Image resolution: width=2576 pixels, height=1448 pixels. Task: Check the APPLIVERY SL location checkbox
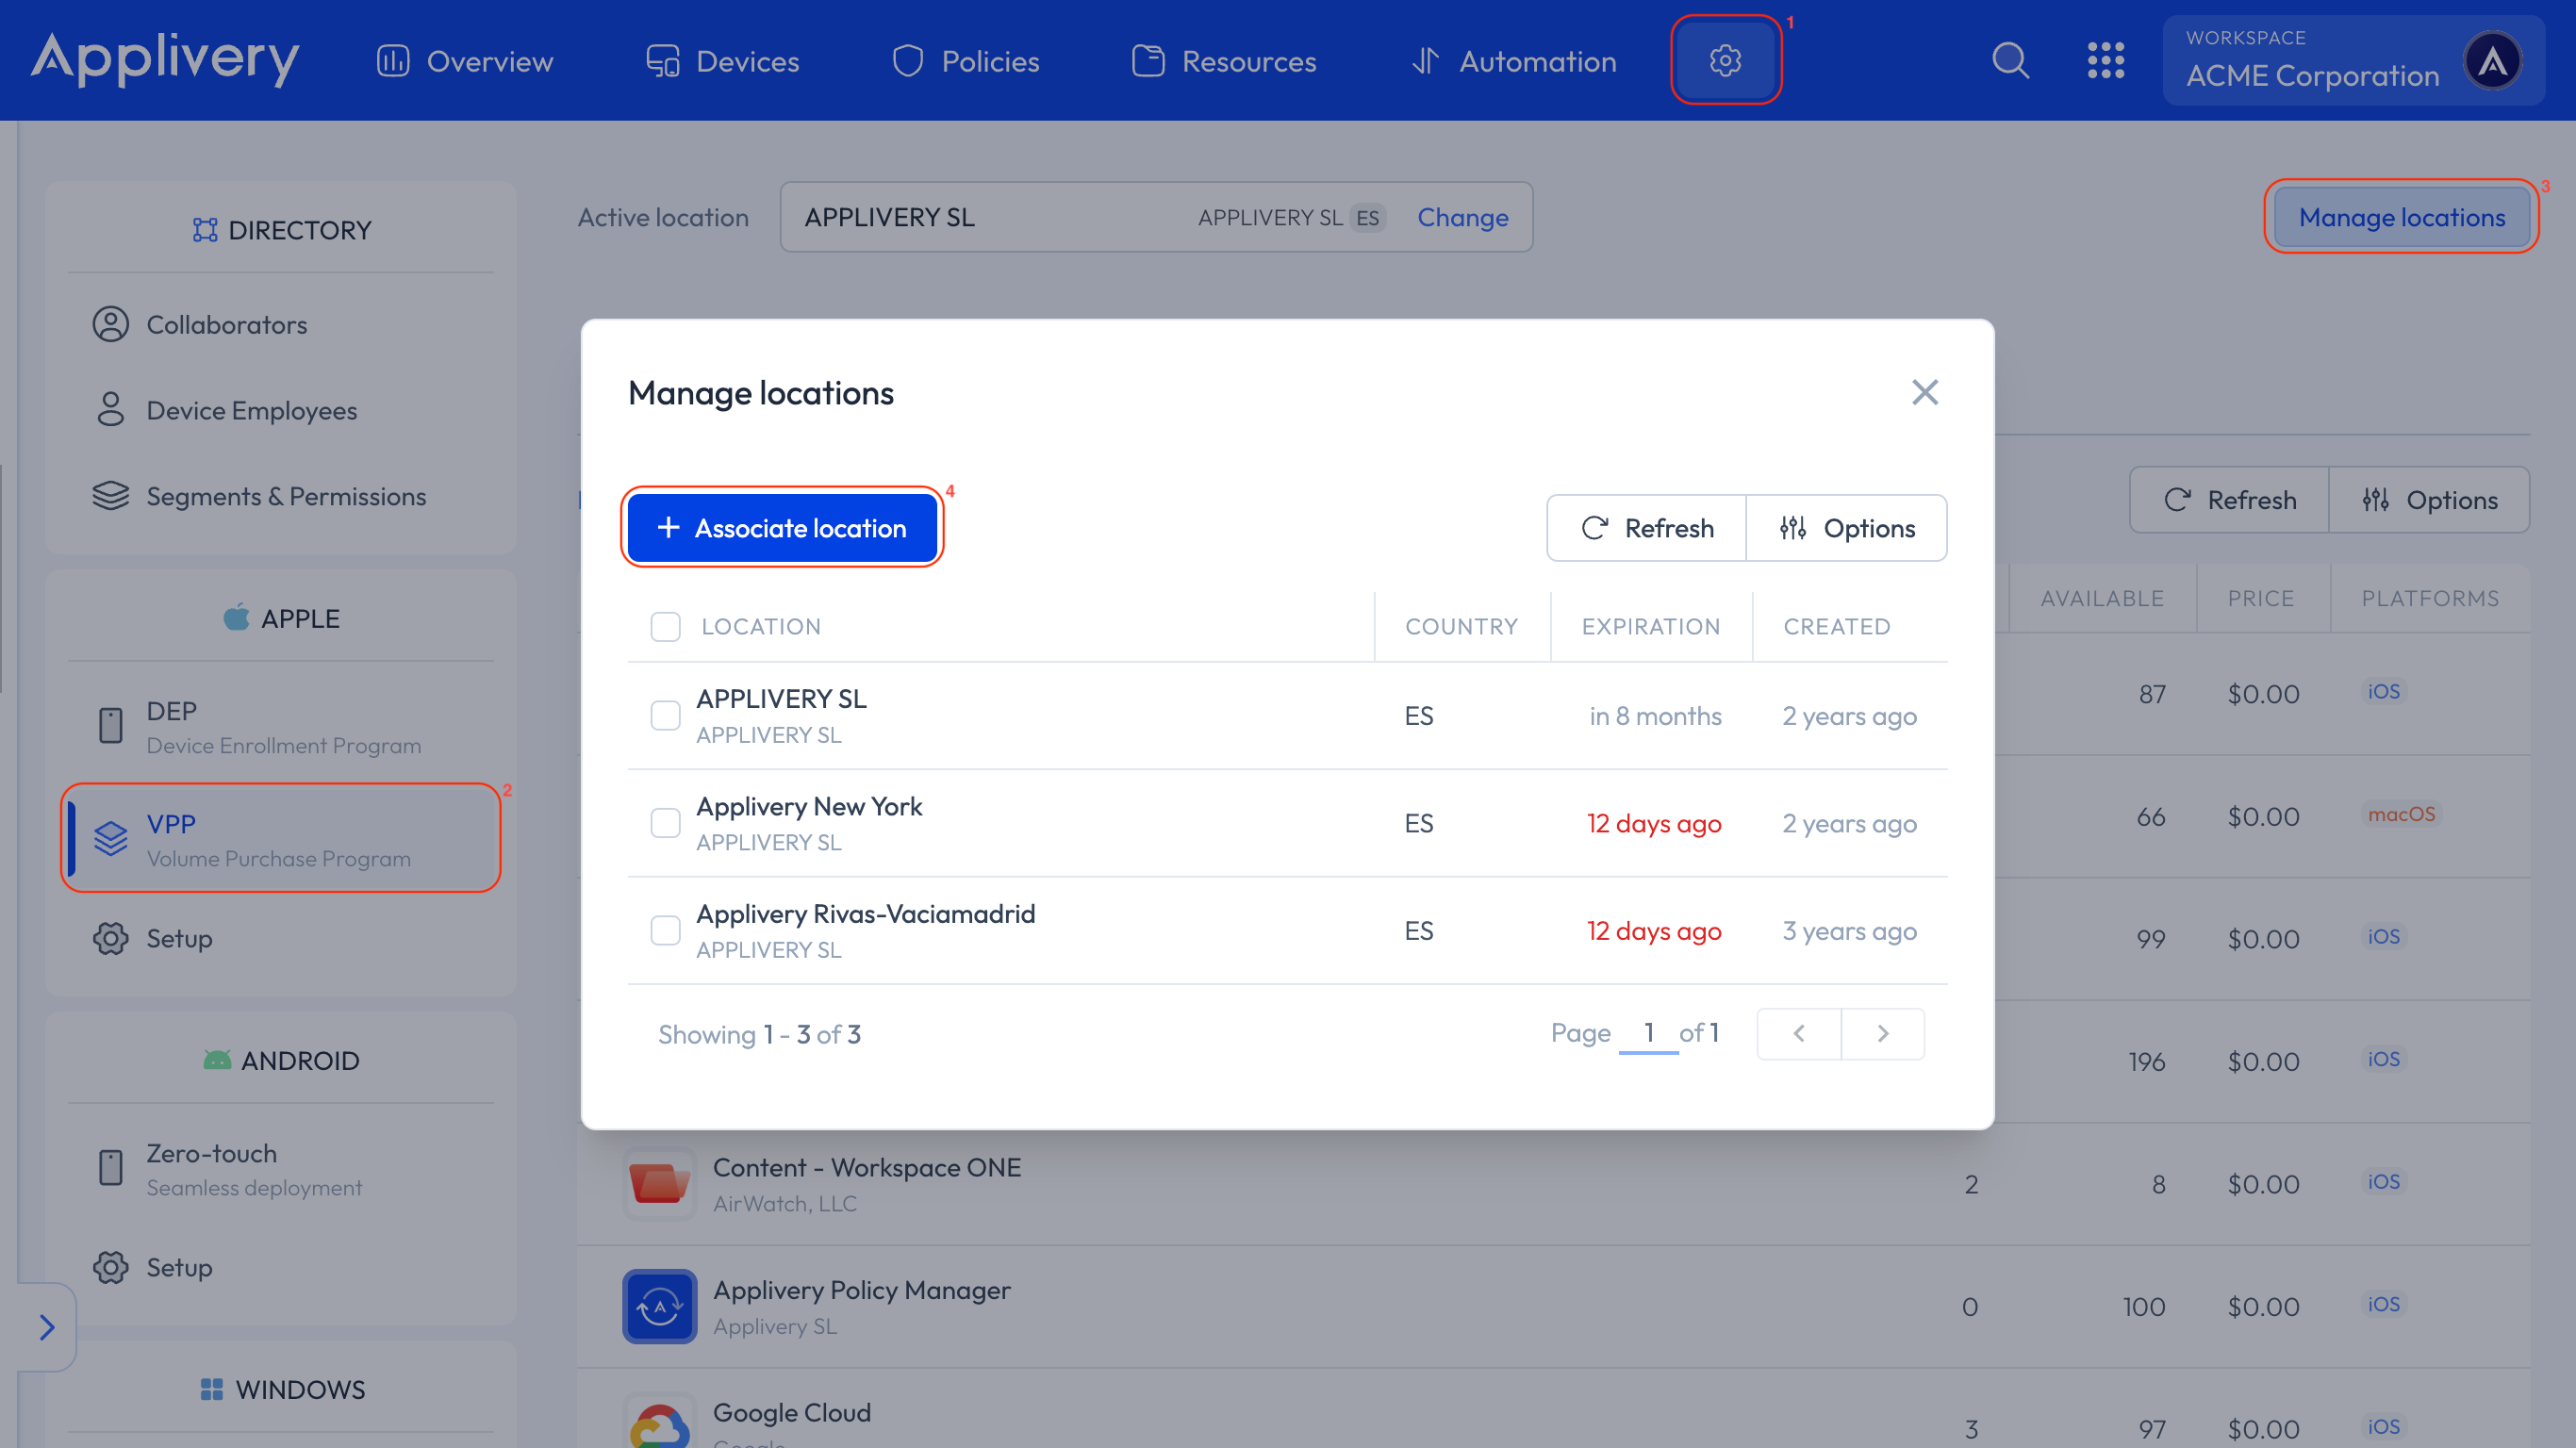(665, 716)
